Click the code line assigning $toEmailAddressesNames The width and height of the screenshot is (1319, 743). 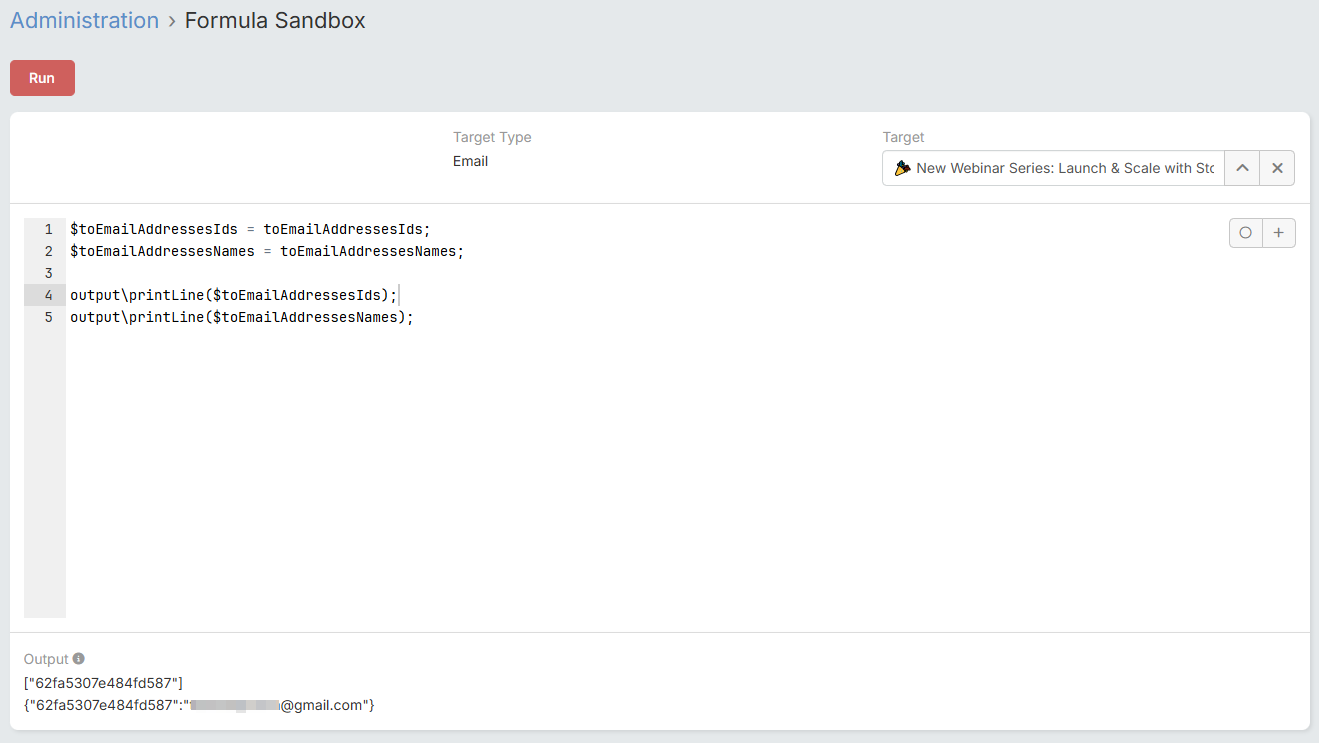(x=266, y=251)
